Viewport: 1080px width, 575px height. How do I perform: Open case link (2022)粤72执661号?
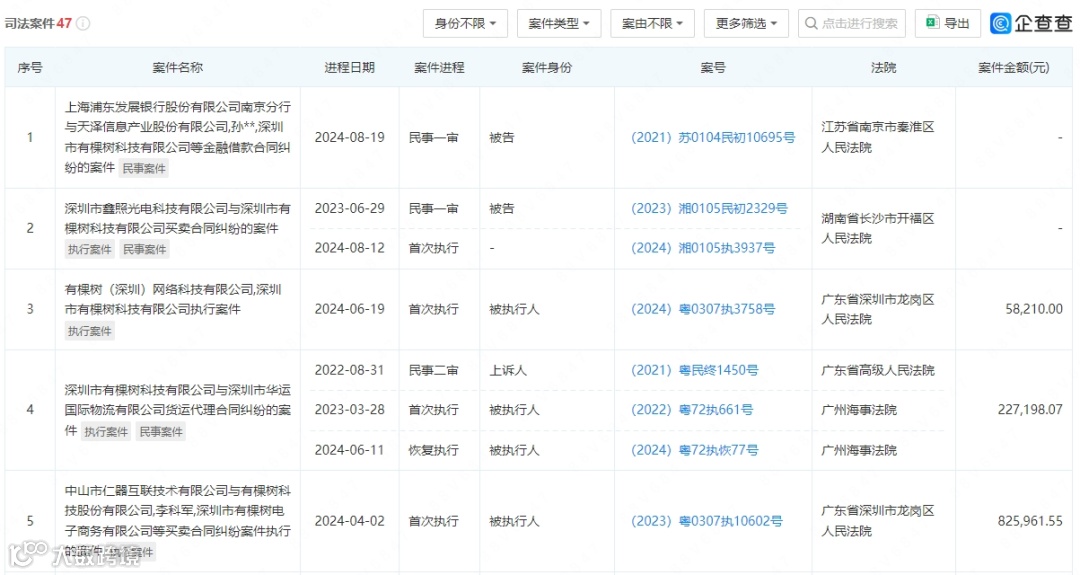tap(692, 410)
